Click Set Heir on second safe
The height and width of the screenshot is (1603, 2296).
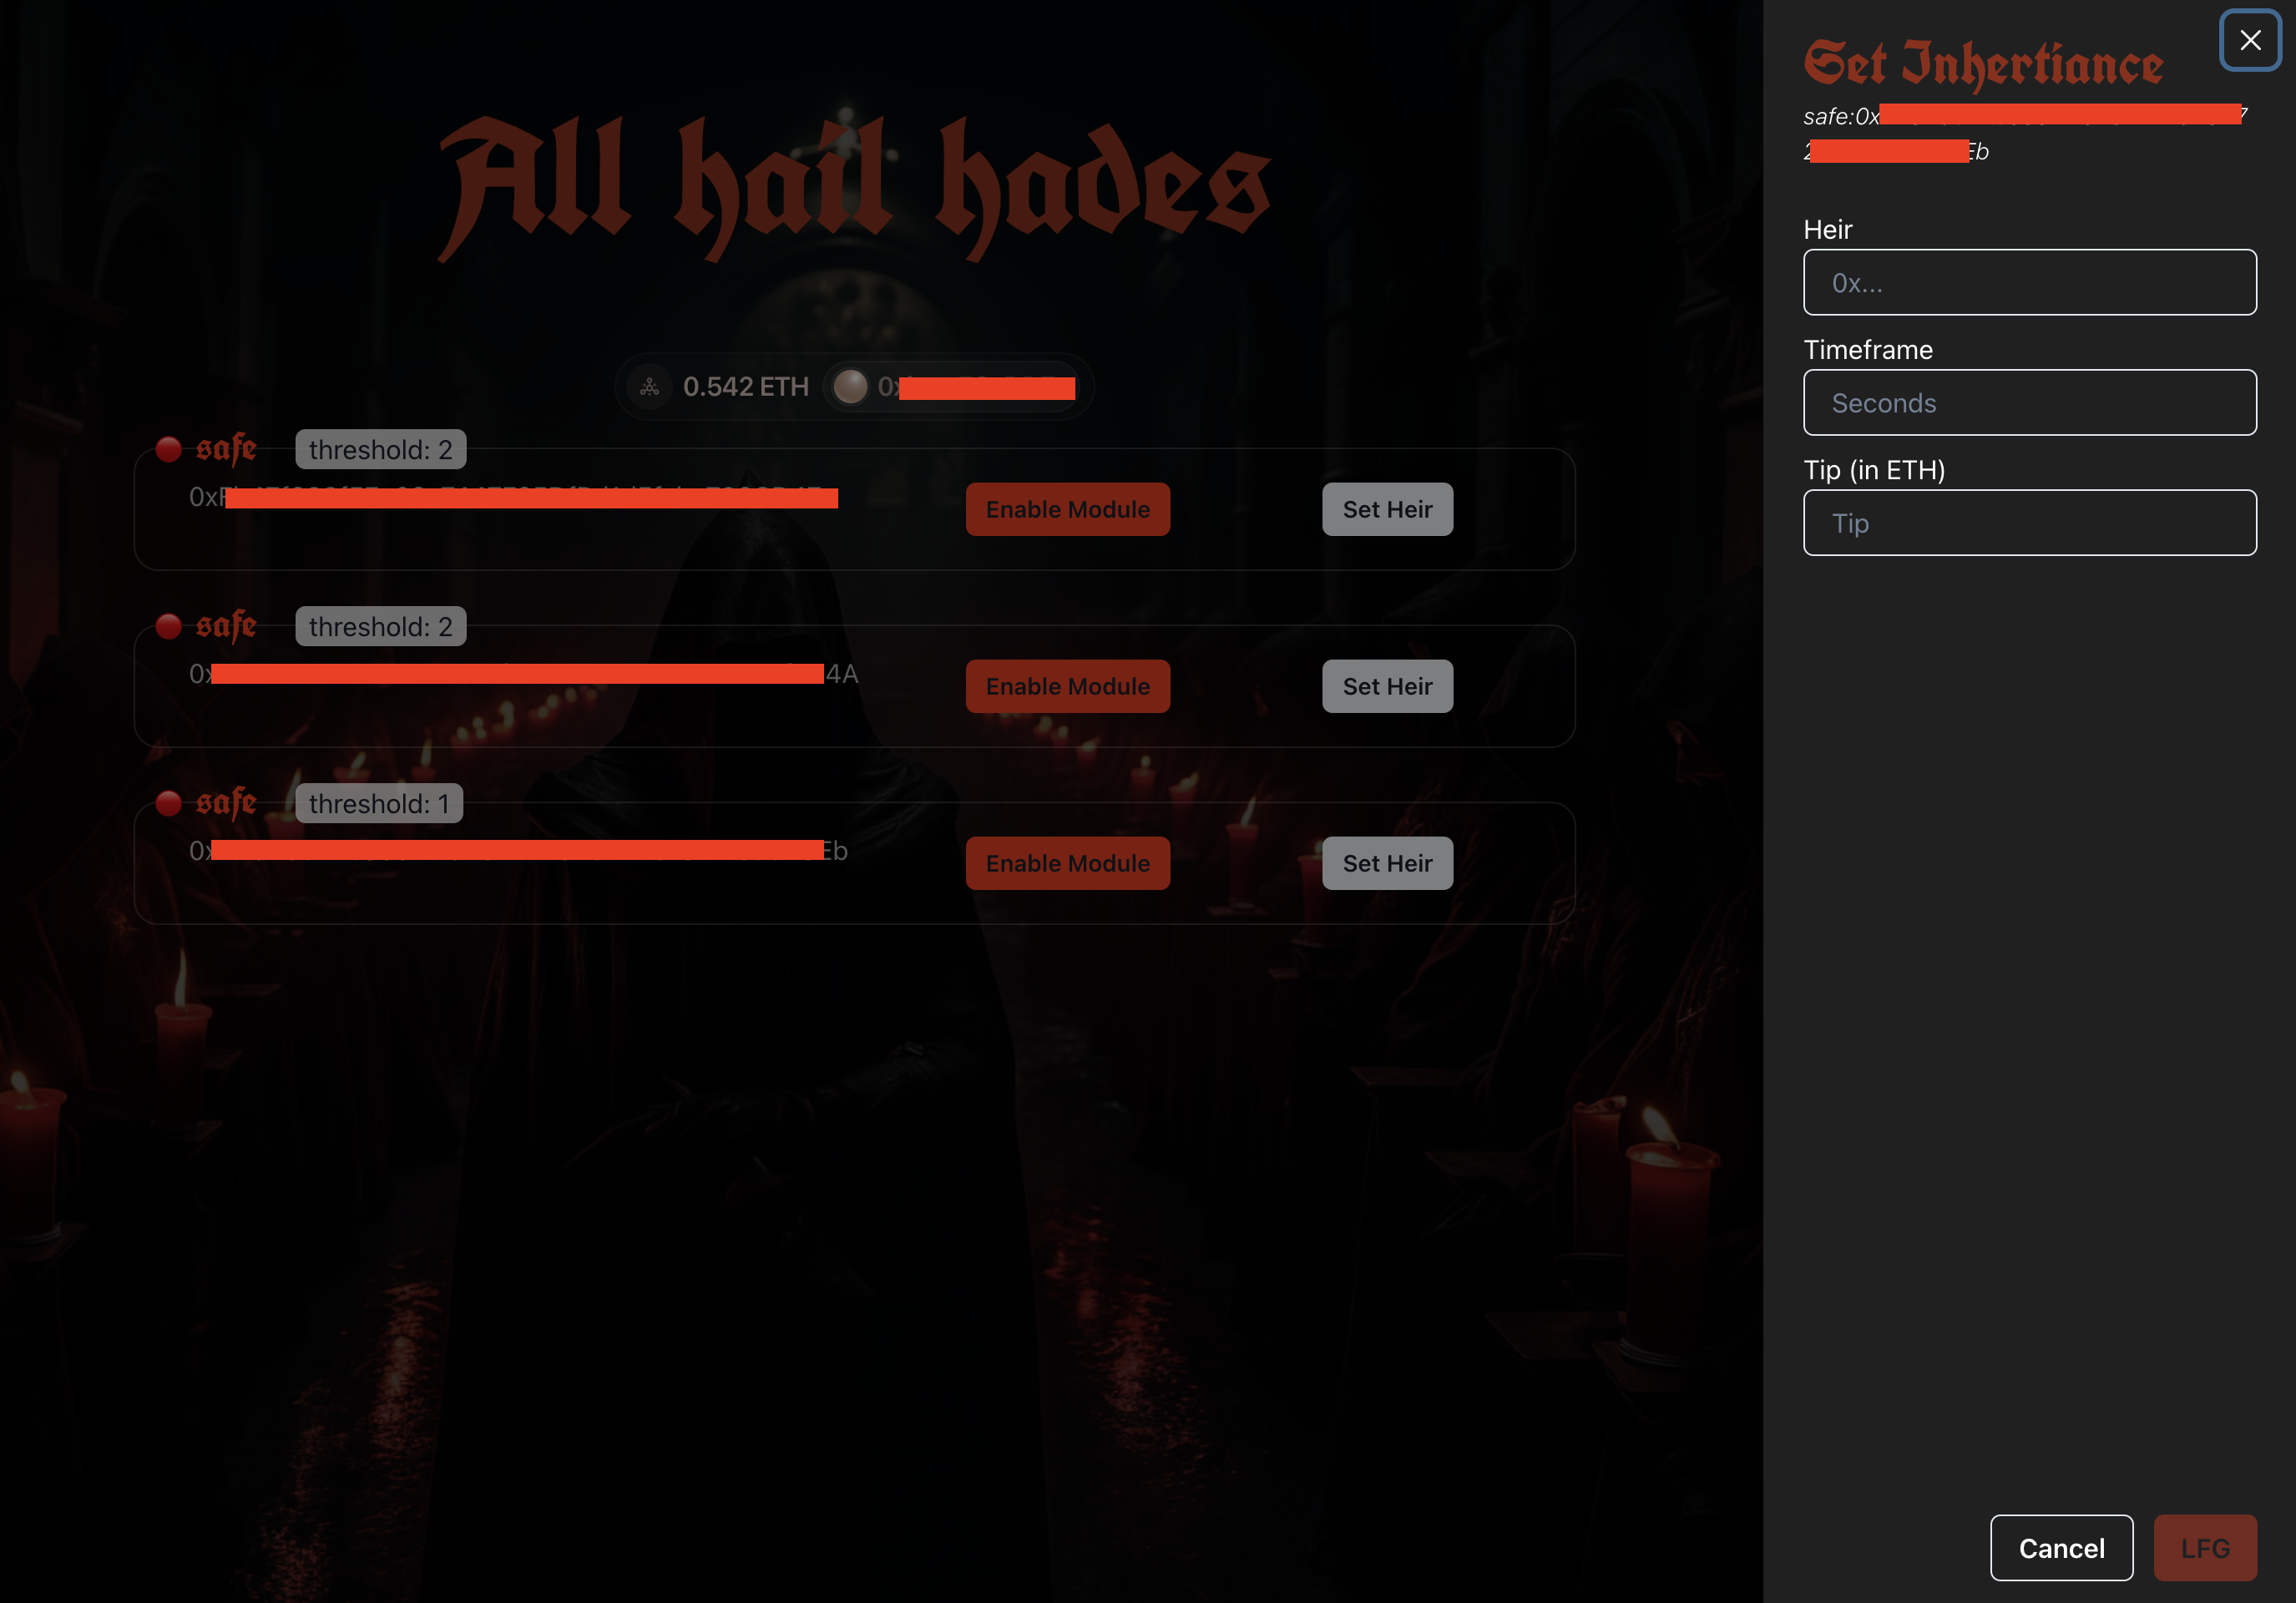1387,685
